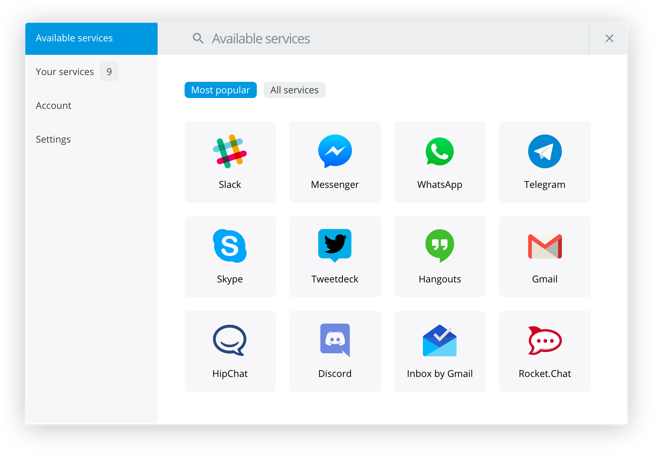Close the services dialog
Image resolution: width=657 pixels, height=452 pixels.
(x=609, y=39)
